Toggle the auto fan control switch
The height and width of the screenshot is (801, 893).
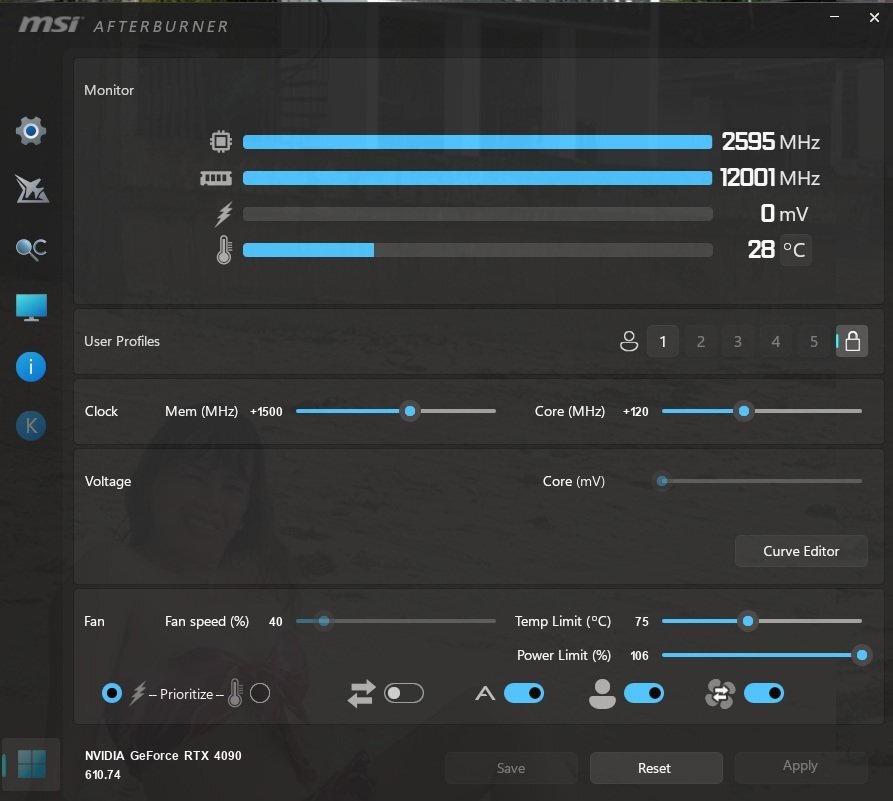pyautogui.click(x=524, y=693)
